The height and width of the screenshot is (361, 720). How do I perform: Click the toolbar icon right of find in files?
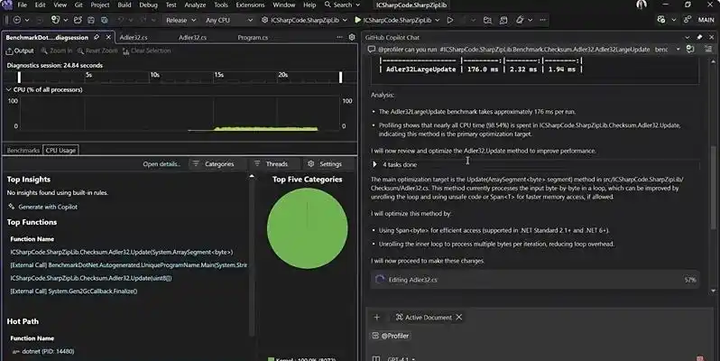coord(503,20)
